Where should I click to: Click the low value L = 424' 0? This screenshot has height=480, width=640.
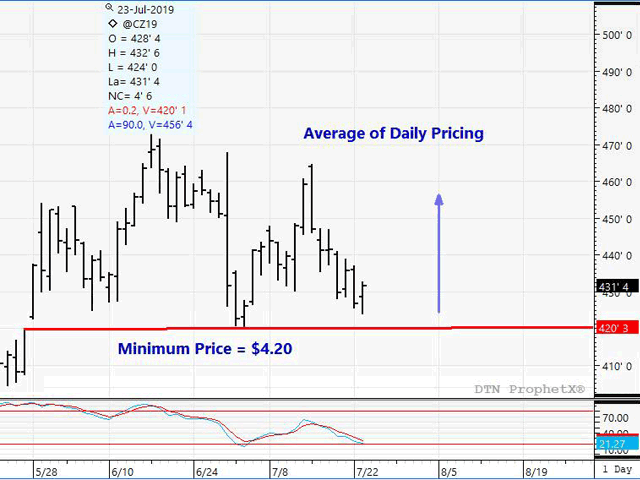(133, 67)
